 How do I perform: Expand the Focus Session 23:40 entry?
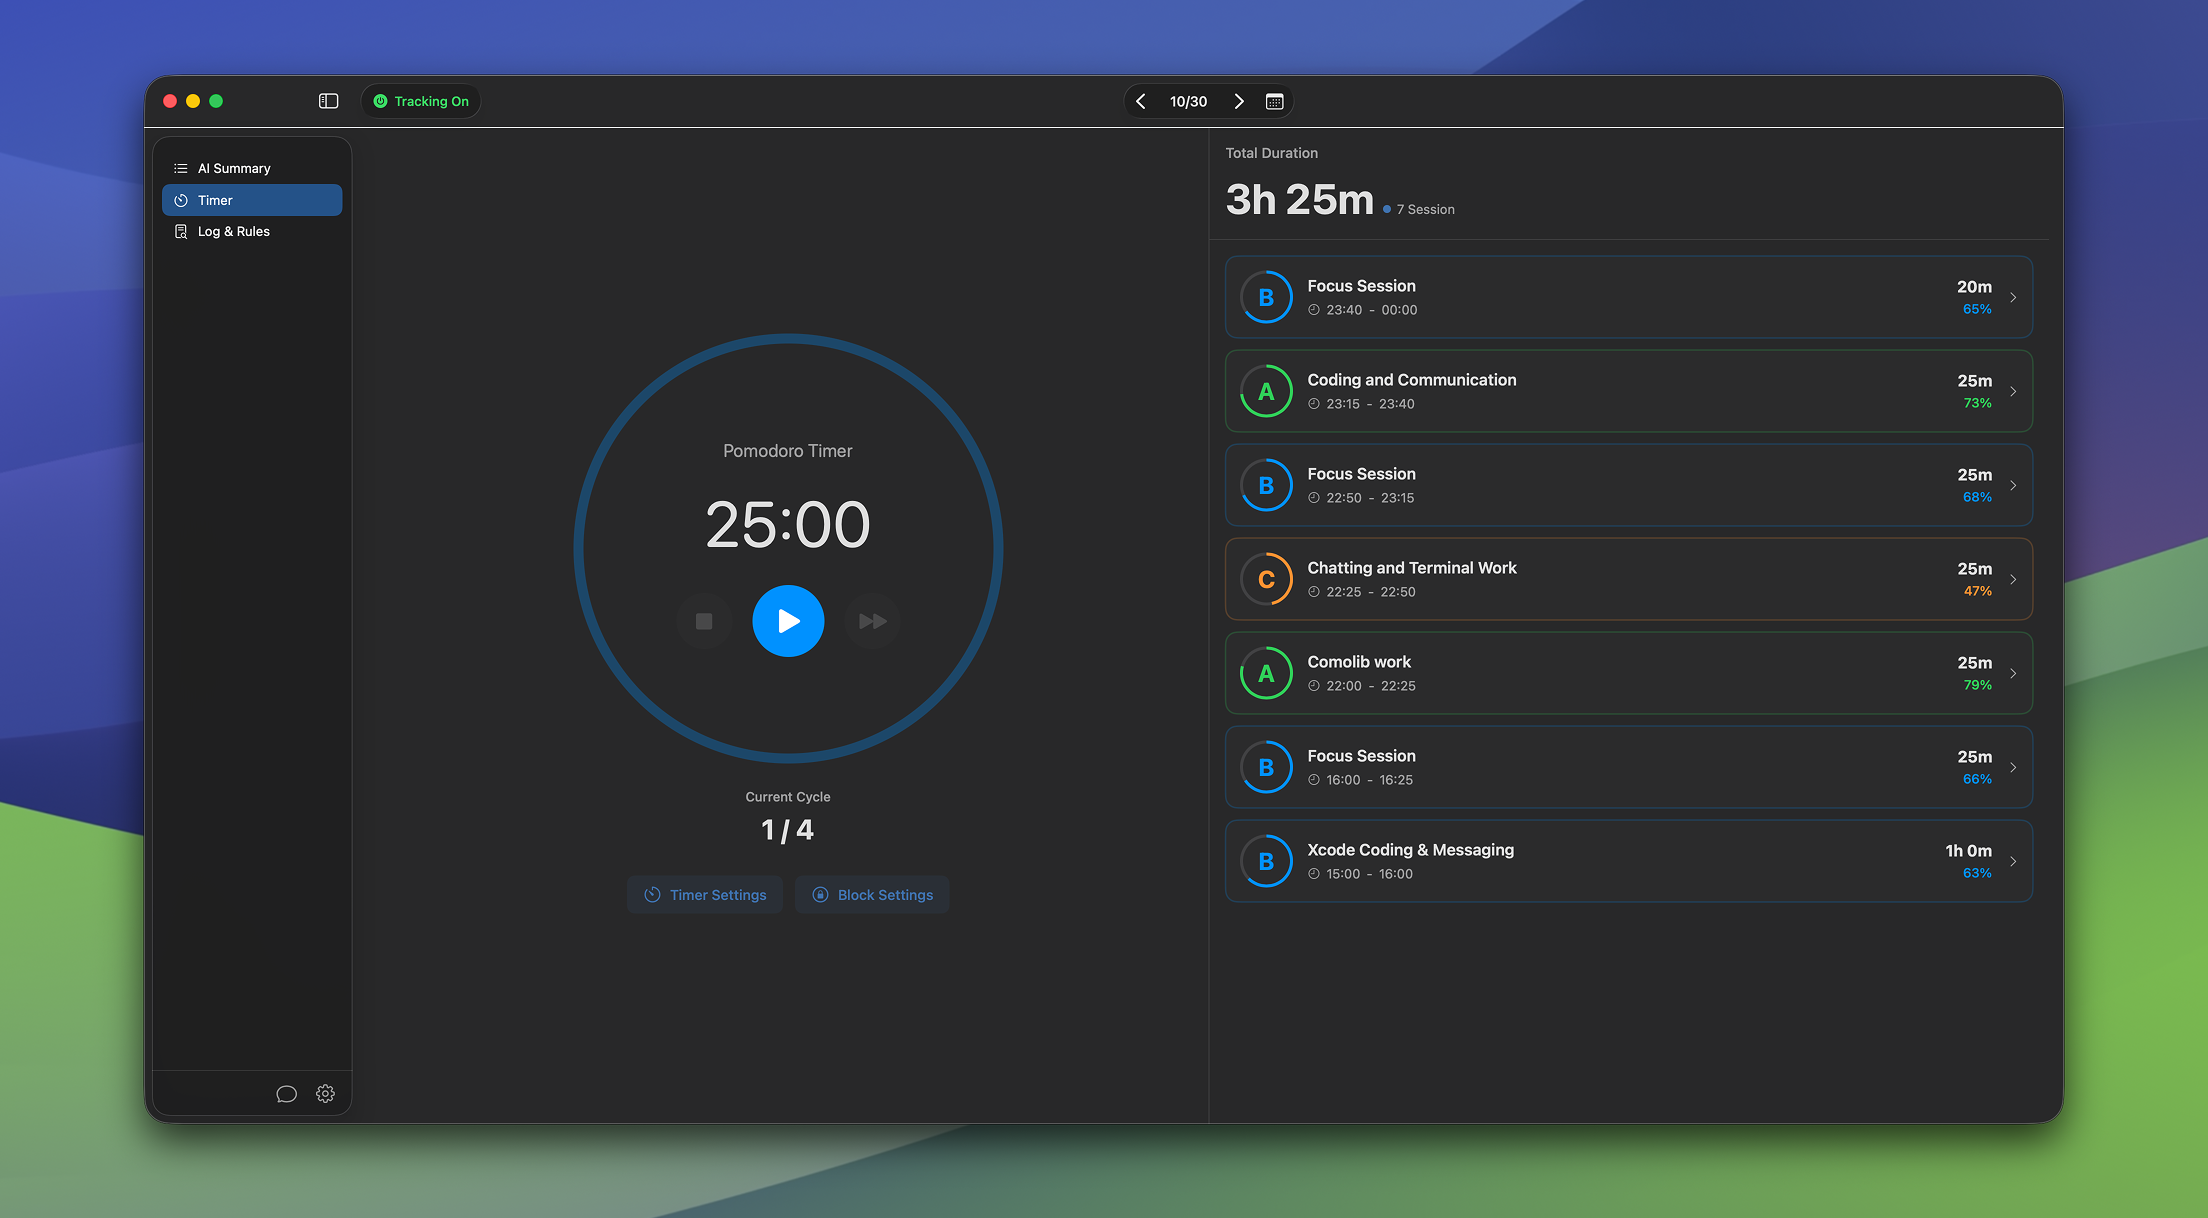click(x=2014, y=297)
